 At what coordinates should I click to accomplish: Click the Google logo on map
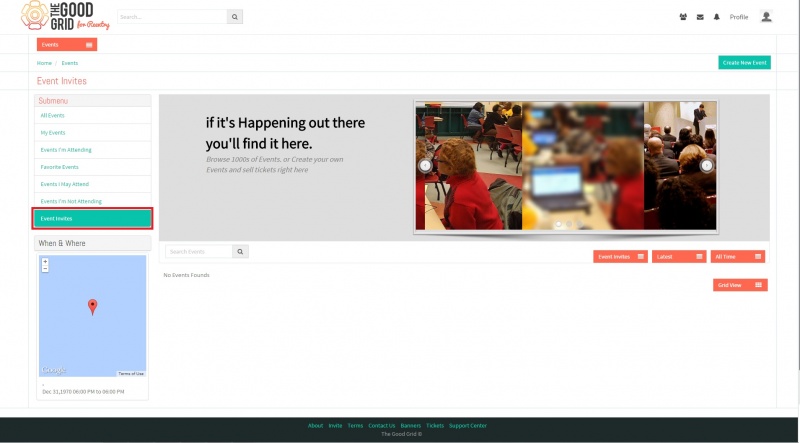pos(54,371)
